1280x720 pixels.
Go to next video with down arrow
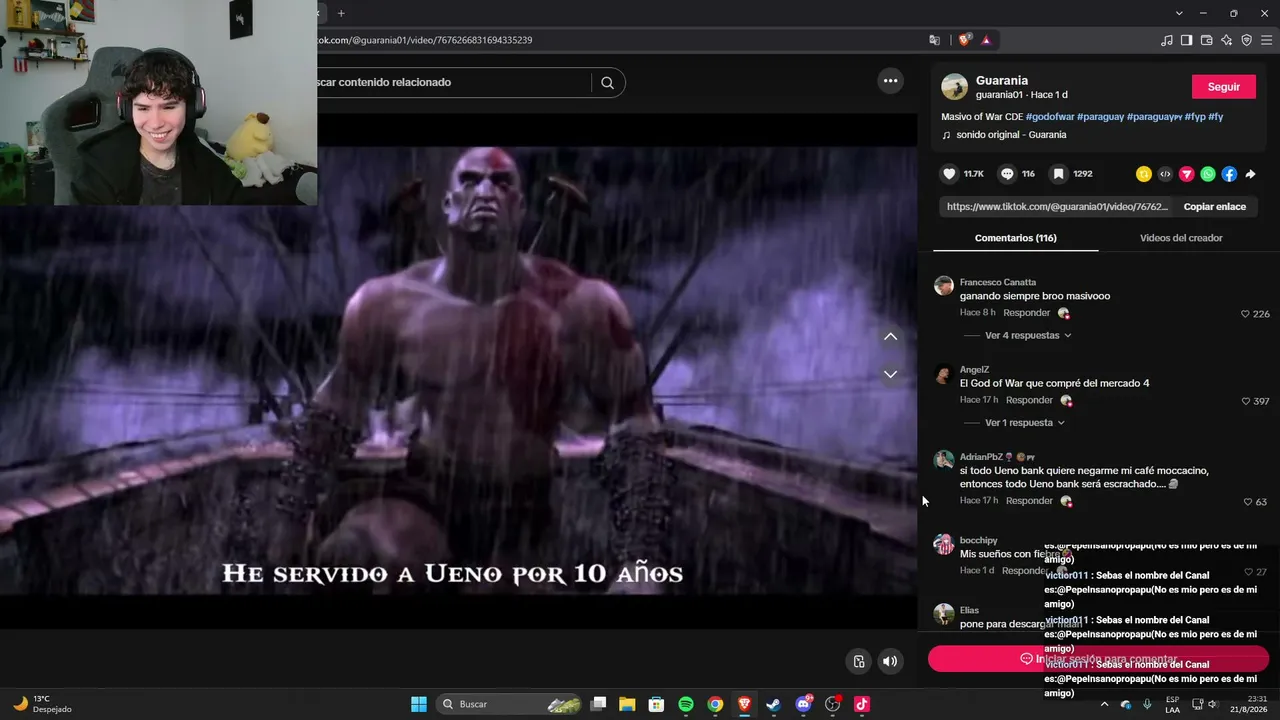pos(890,374)
